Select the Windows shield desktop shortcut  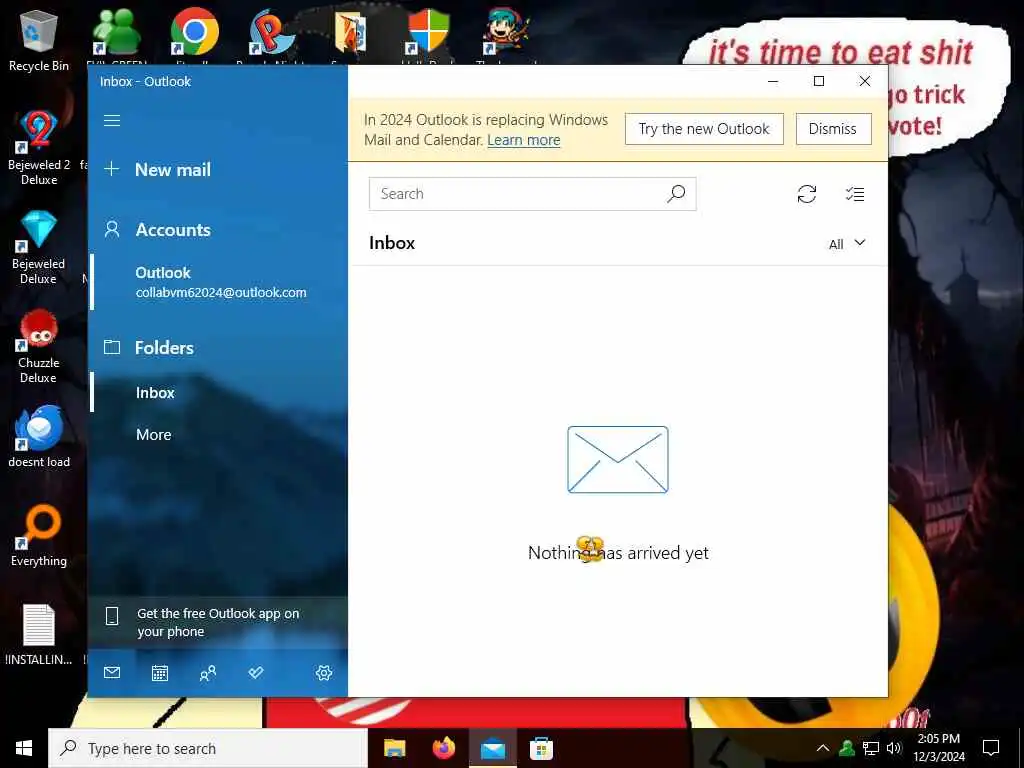tap(428, 33)
